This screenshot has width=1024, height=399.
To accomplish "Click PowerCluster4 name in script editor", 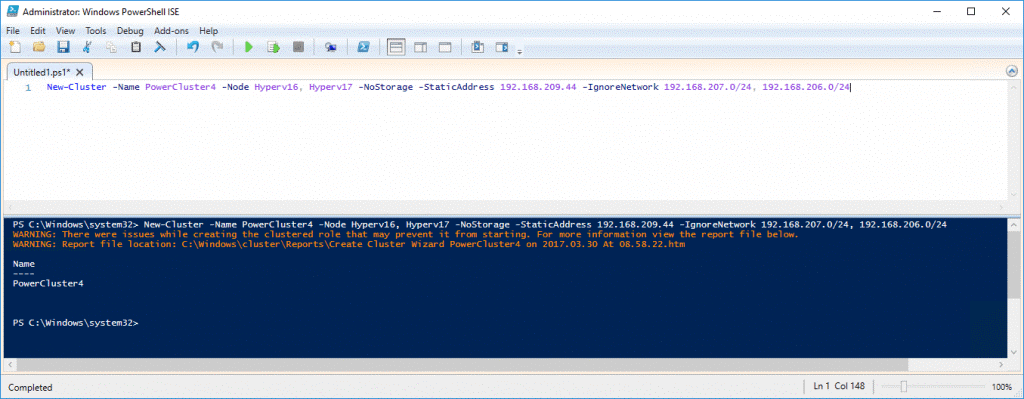I will [180, 87].
